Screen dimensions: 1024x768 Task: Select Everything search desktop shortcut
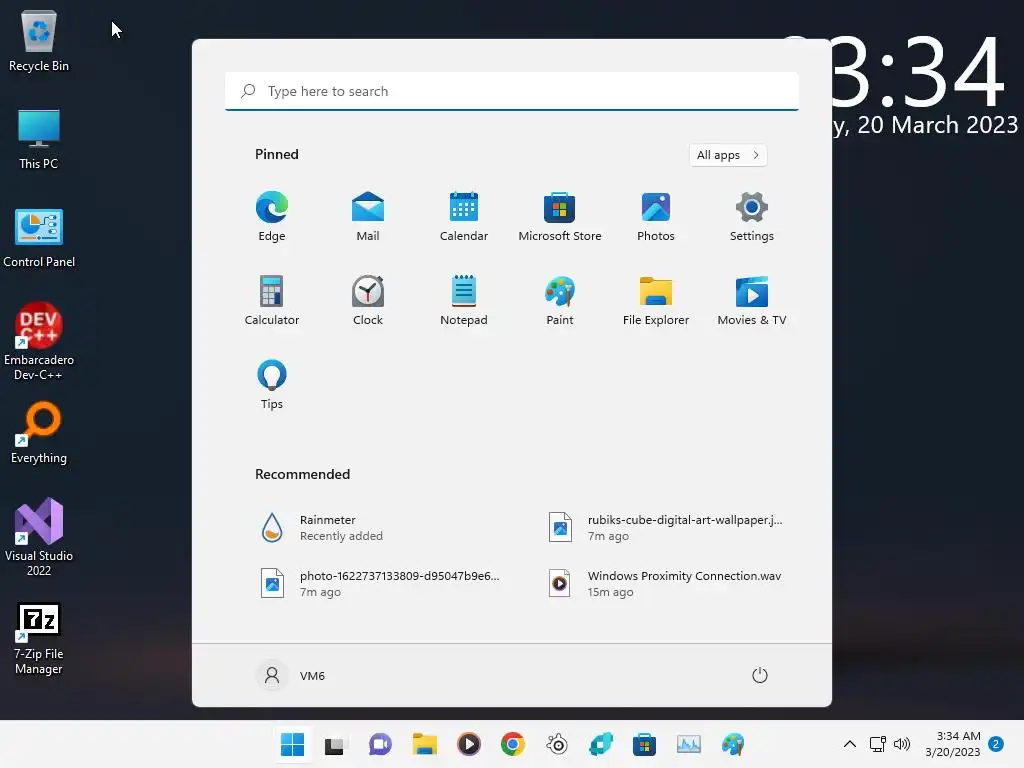[39, 433]
